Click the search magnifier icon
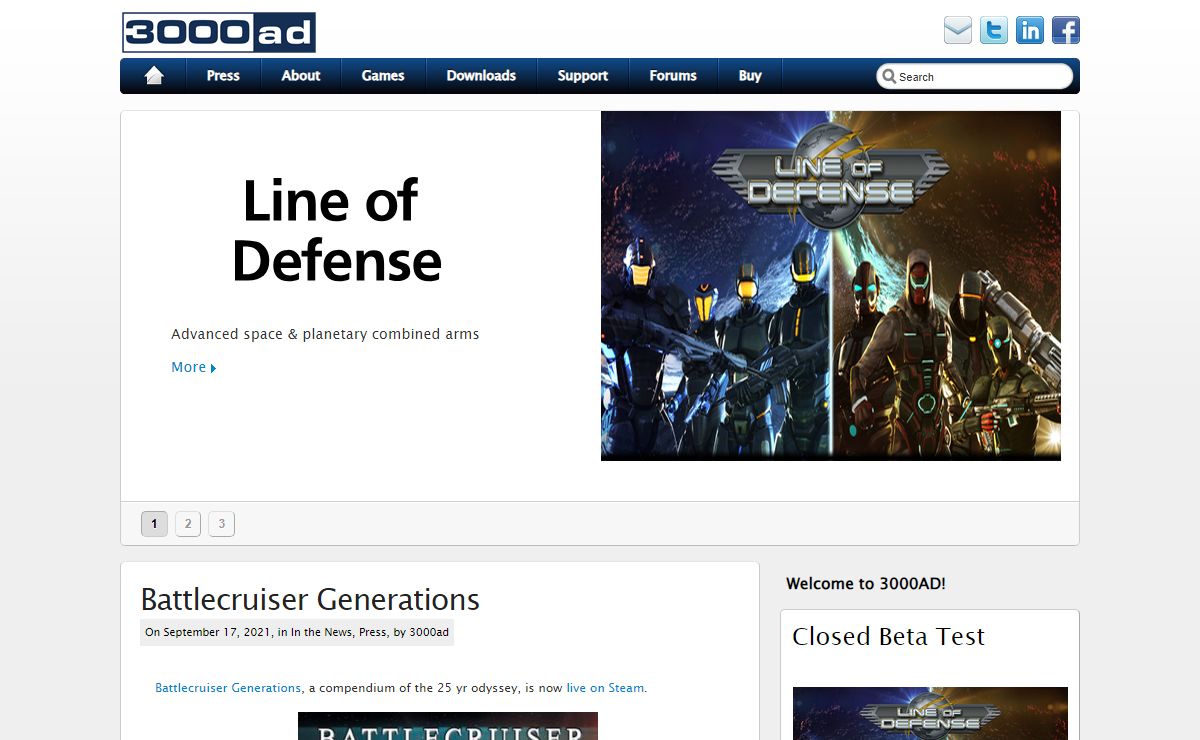This screenshot has width=1200, height=740. click(x=889, y=76)
